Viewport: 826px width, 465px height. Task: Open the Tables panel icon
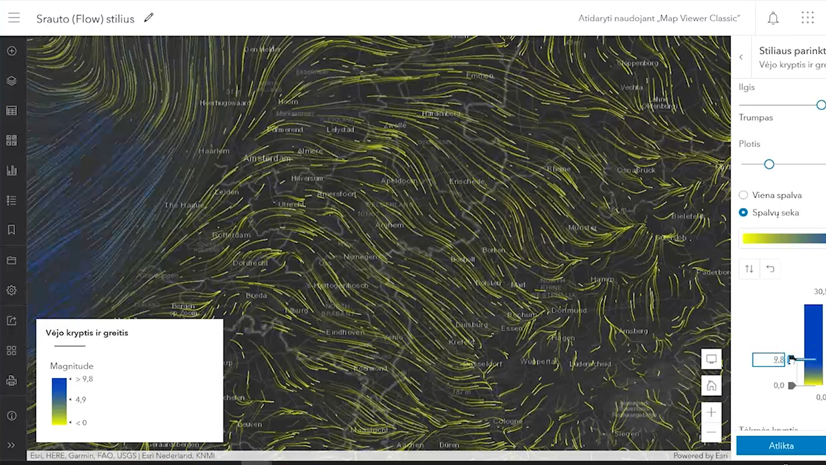(12, 111)
